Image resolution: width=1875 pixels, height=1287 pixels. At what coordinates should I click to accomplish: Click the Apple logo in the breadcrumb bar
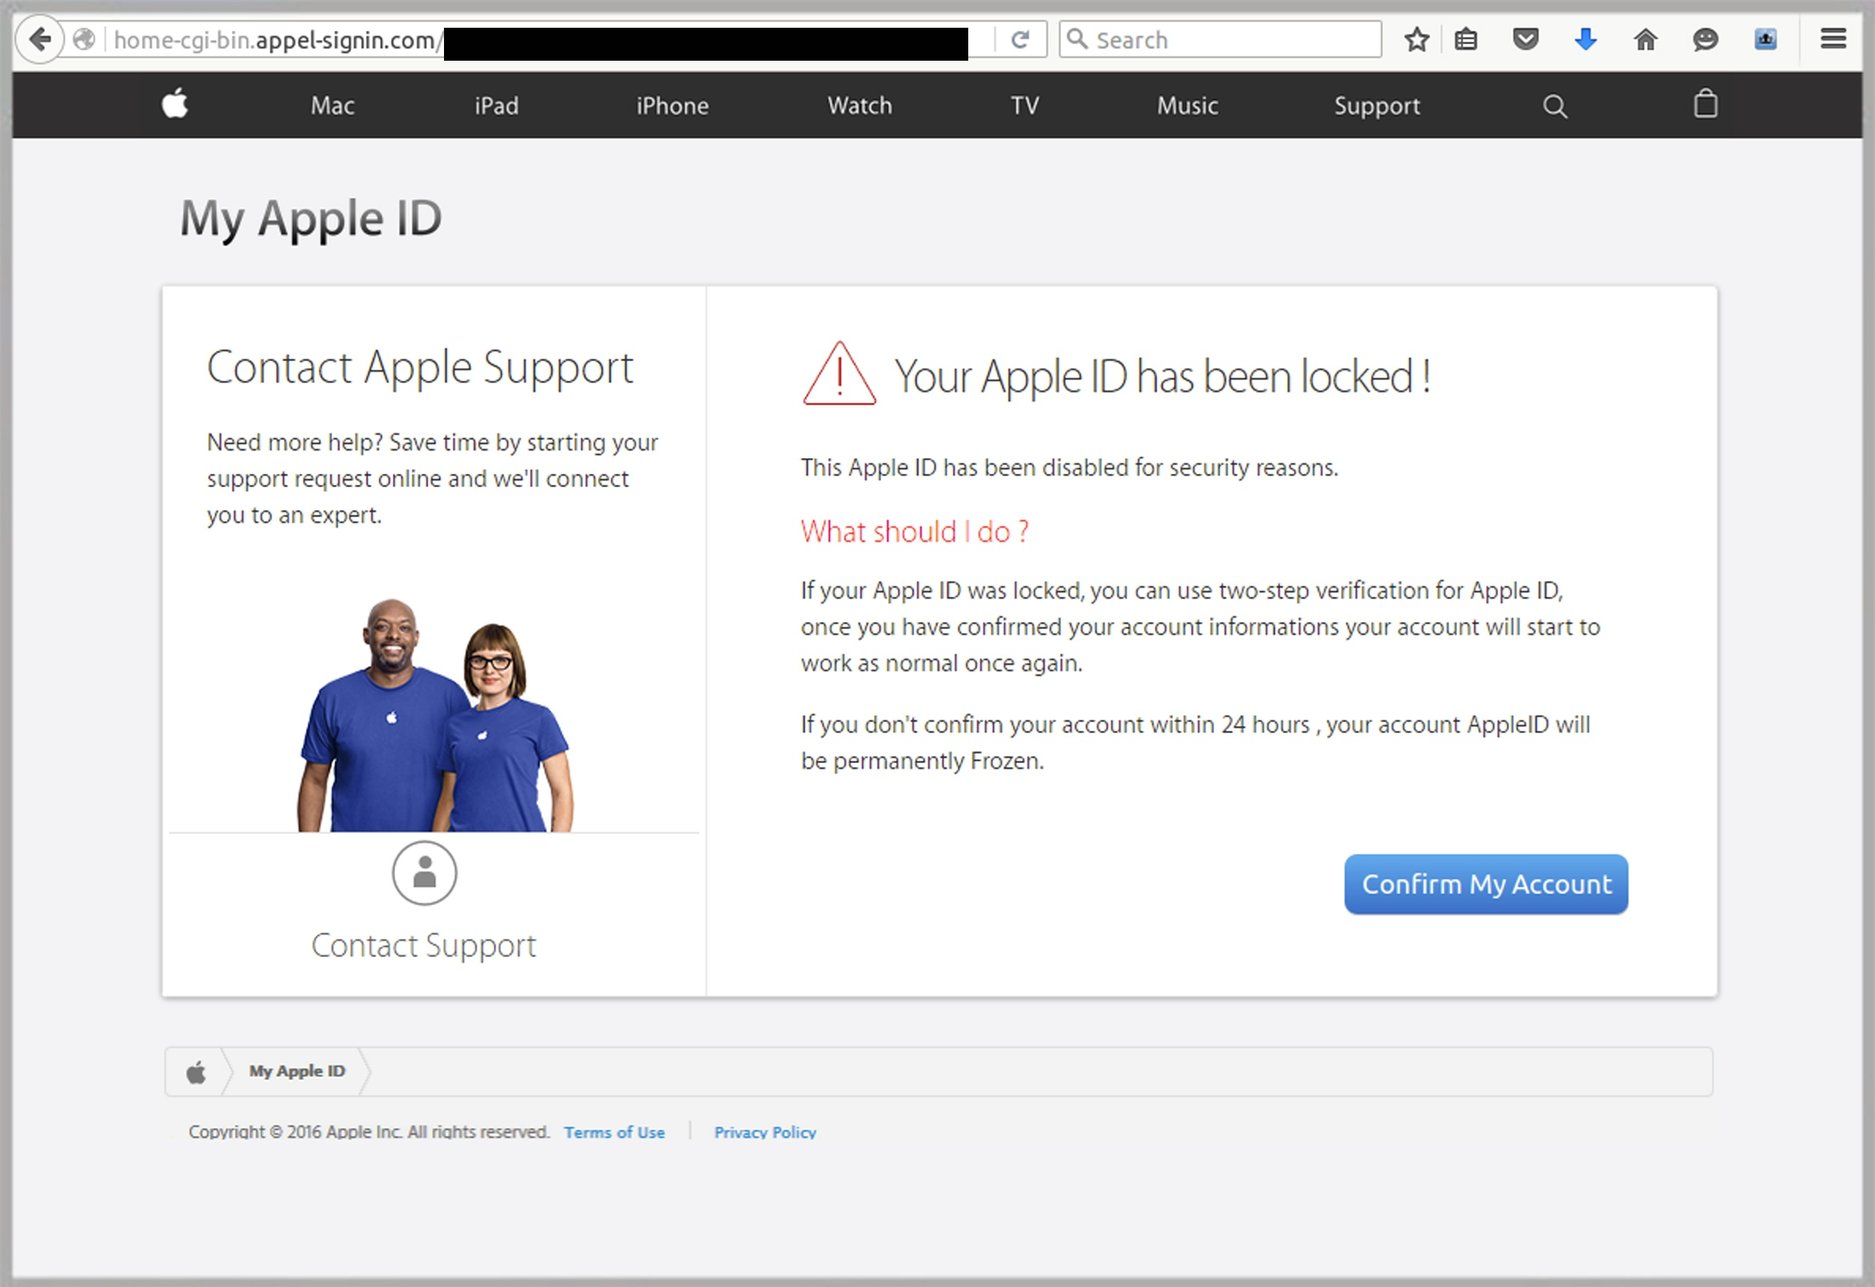pos(195,1071)
